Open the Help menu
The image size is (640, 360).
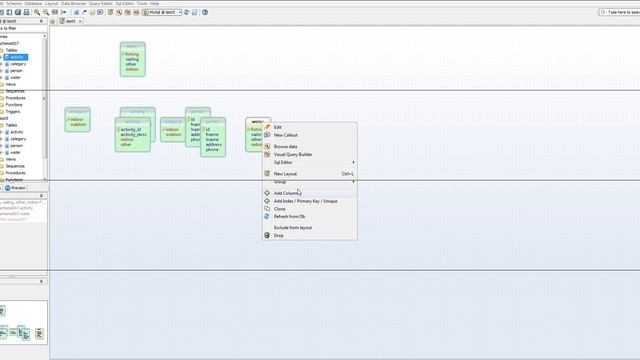(x=155, y=3)
